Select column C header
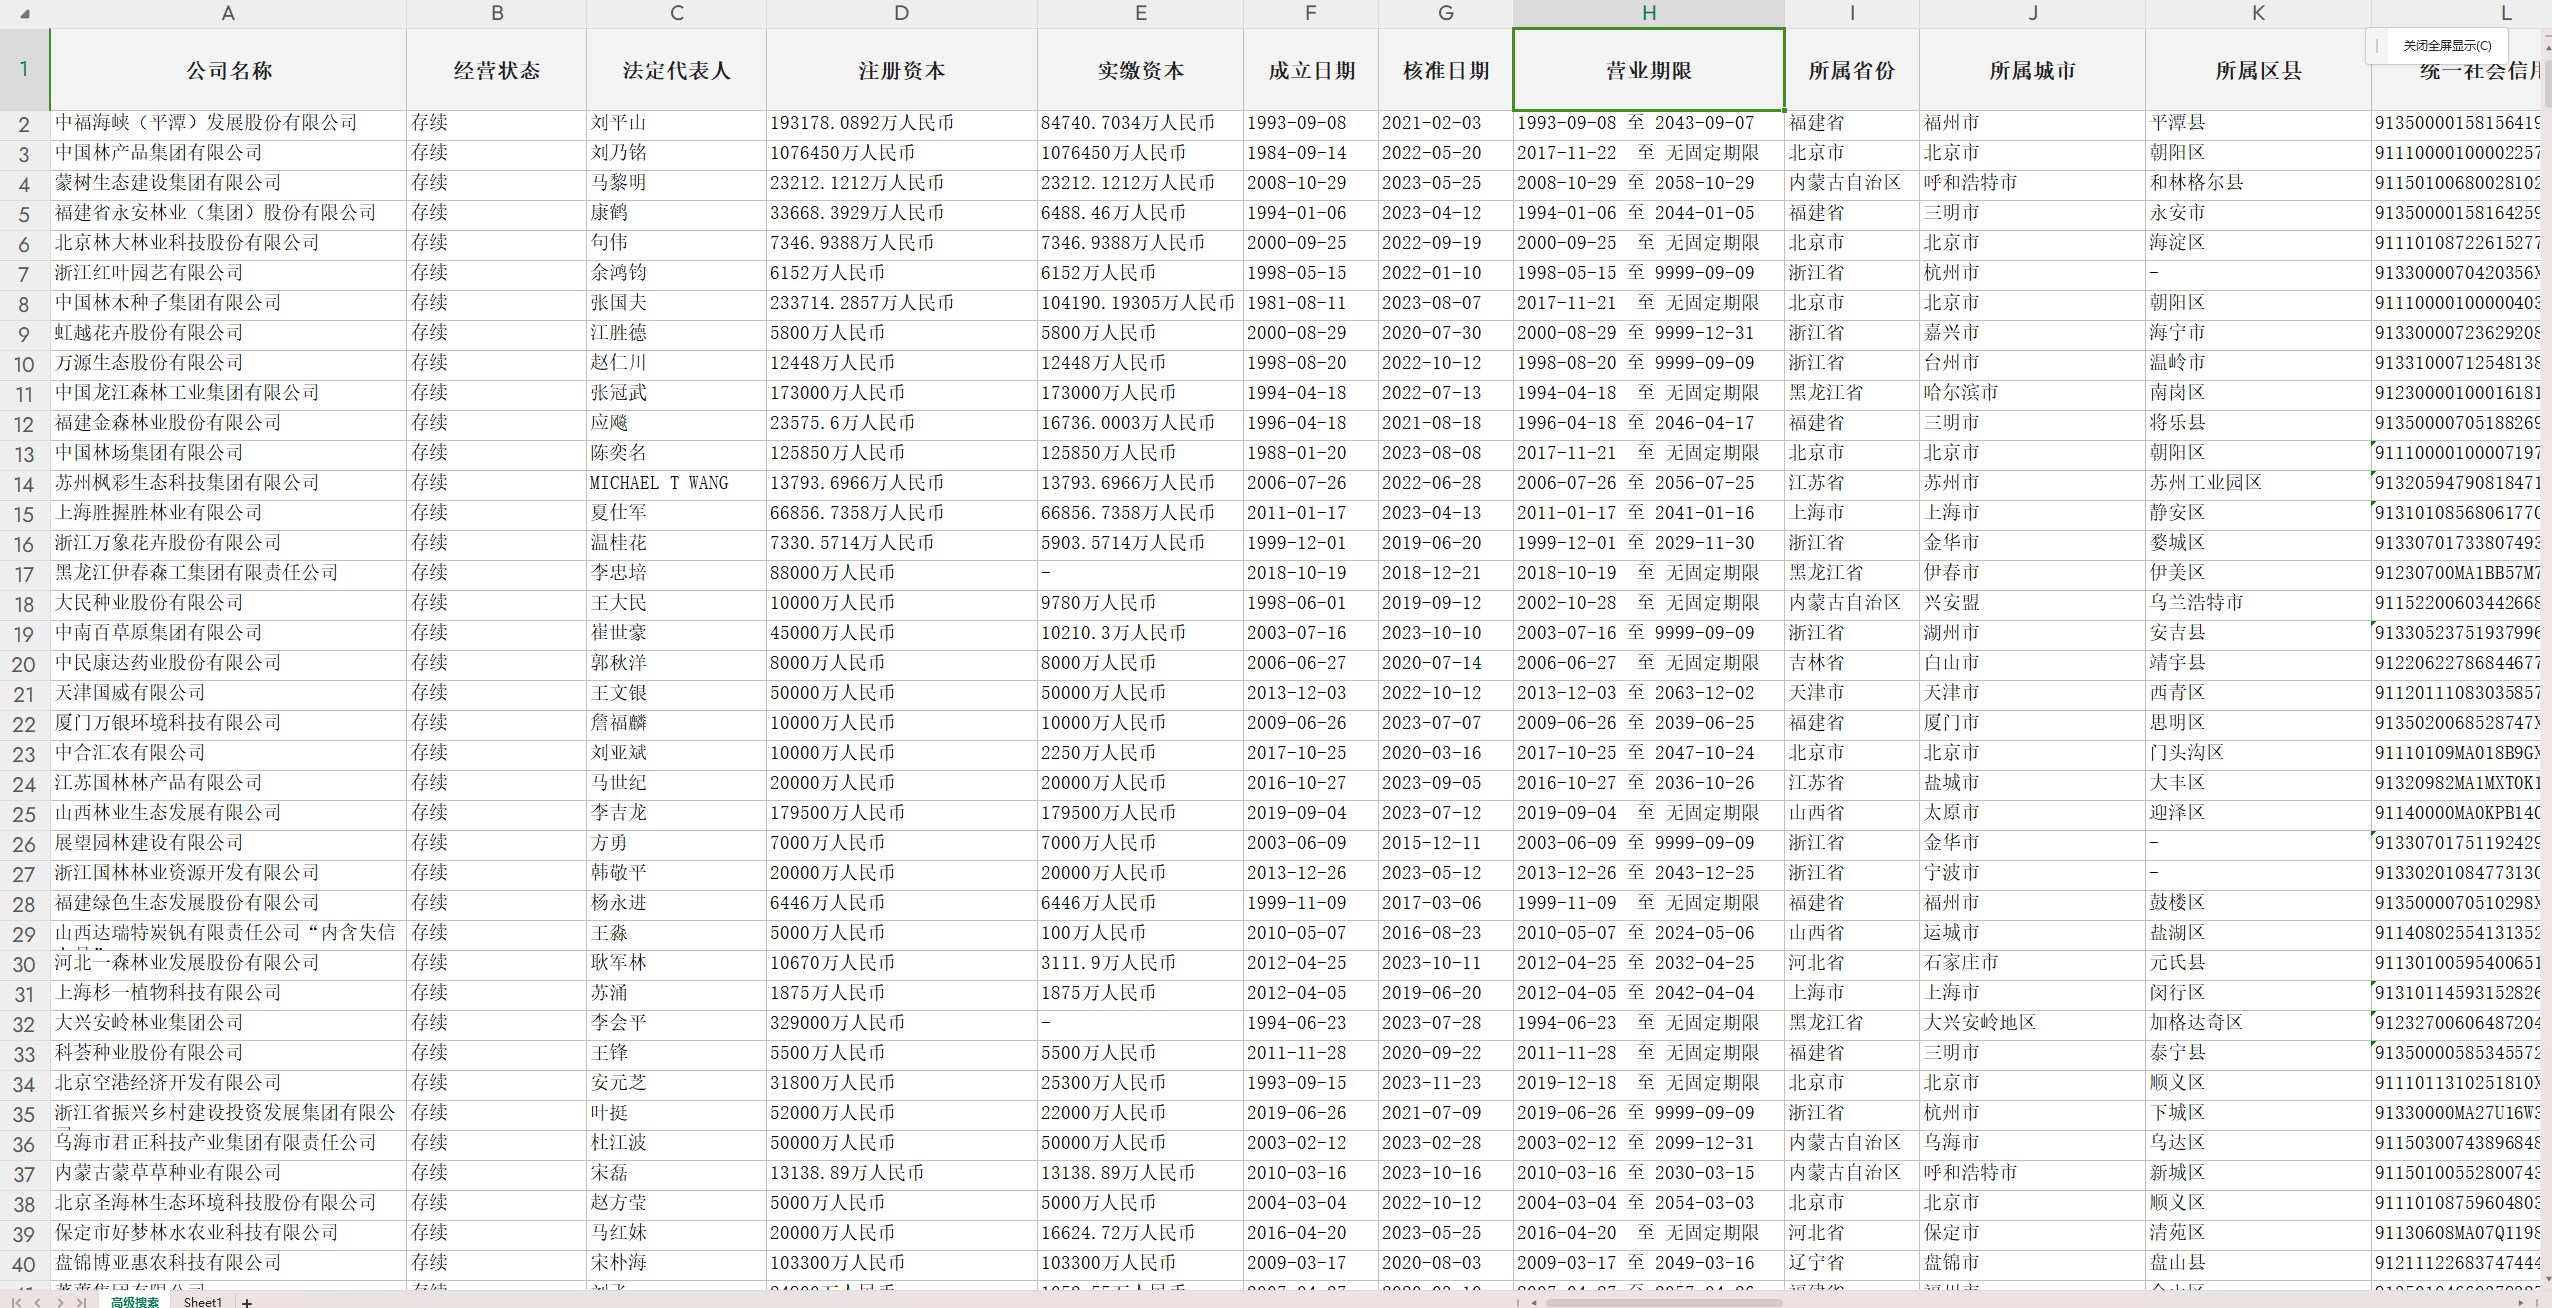Screen dimensions: 2552x1308 click(677, 14)
